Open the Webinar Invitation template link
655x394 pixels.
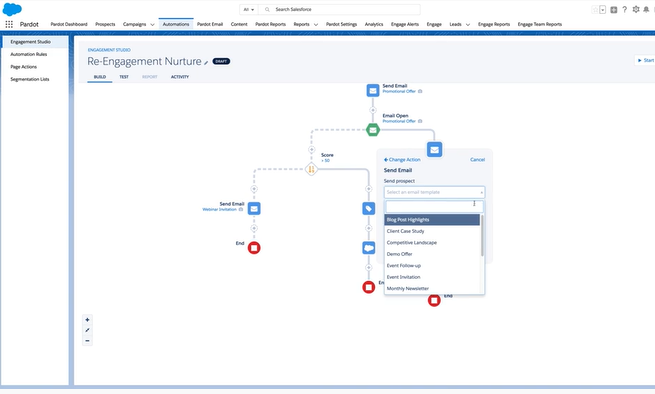pyautogui.click(x=220, y=209)
